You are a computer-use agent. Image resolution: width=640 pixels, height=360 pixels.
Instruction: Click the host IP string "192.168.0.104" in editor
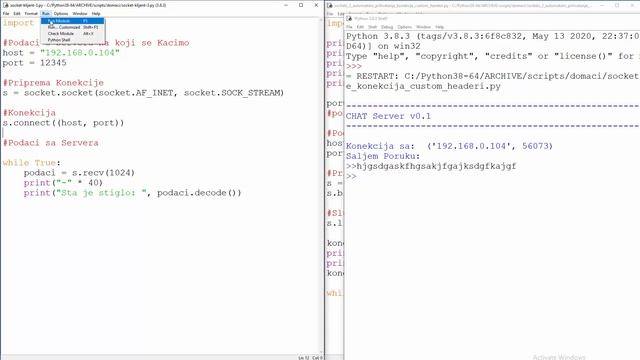80,53
